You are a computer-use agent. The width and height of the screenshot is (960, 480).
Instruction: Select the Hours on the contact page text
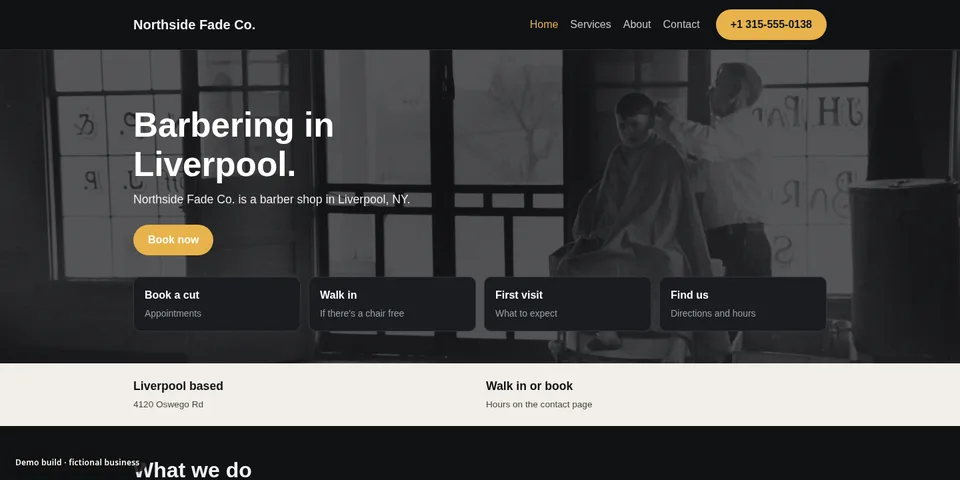click(x=539, y=405)
